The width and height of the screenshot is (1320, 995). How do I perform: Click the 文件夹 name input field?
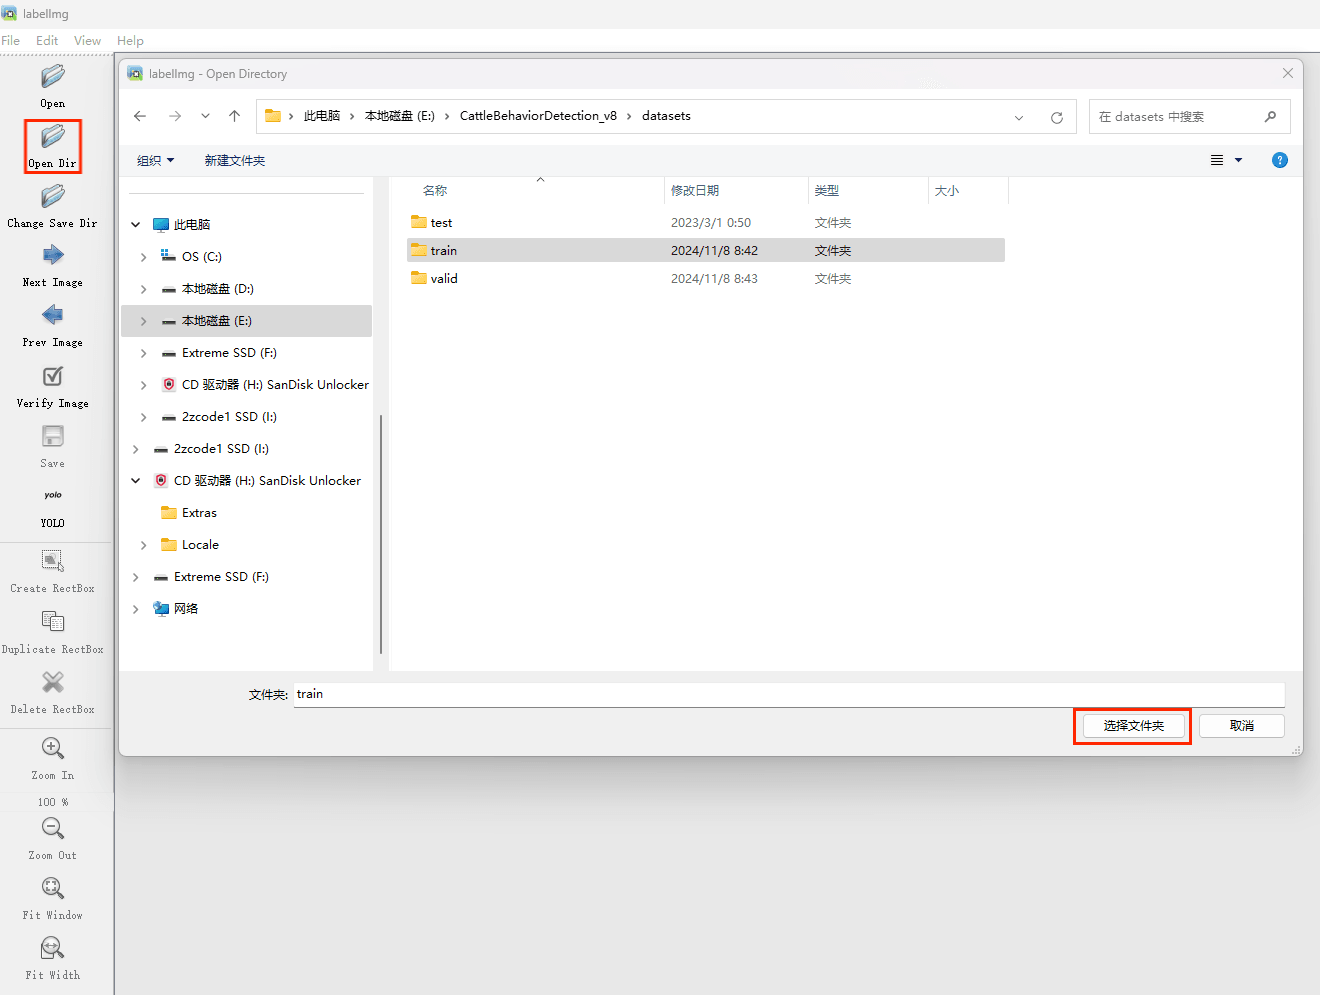tap(788, 694)
